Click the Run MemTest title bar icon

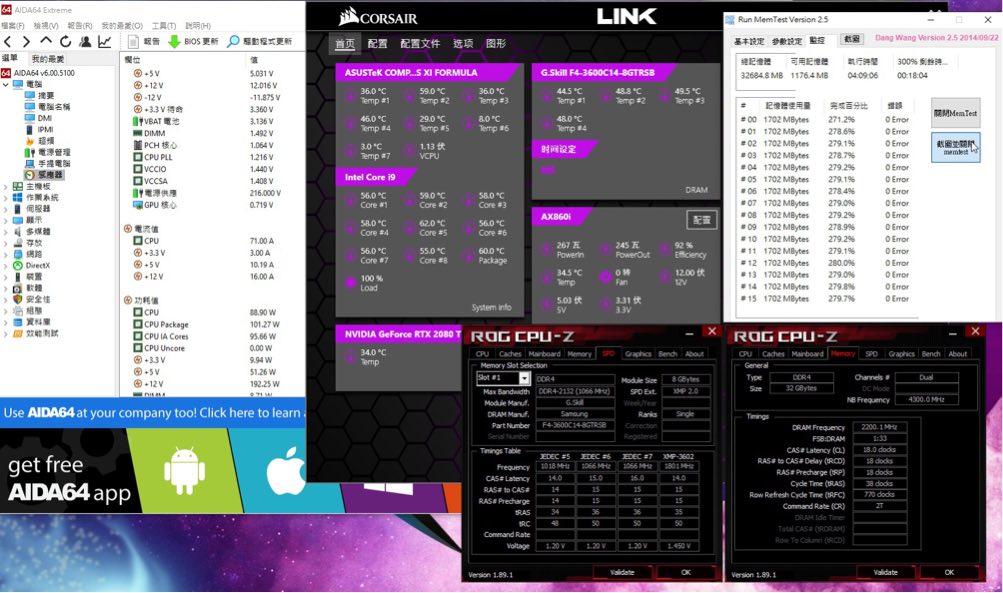pos(730,20)
